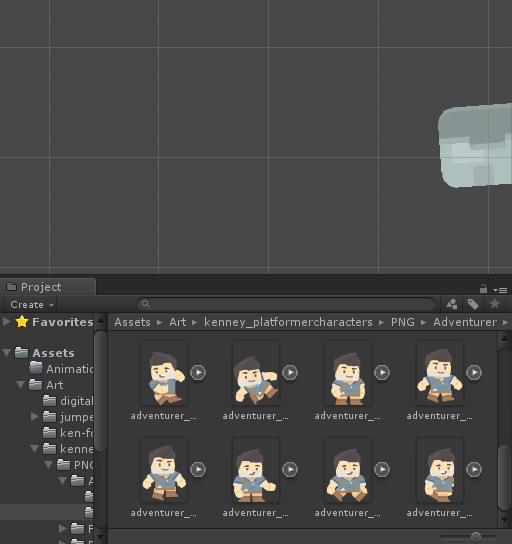
Task: Select the Art folder icon in the tree
Action: click(36, 385)
